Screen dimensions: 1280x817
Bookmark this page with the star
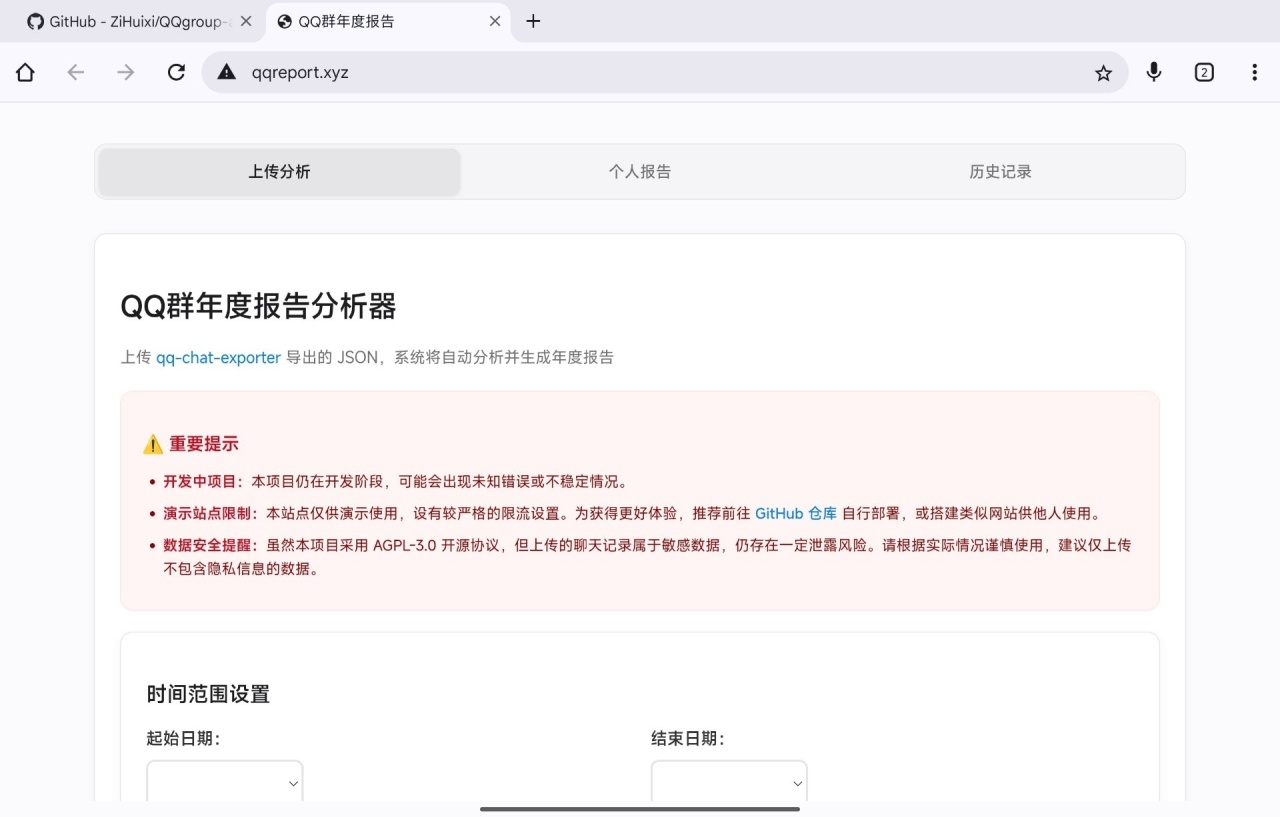[1103, 72]
